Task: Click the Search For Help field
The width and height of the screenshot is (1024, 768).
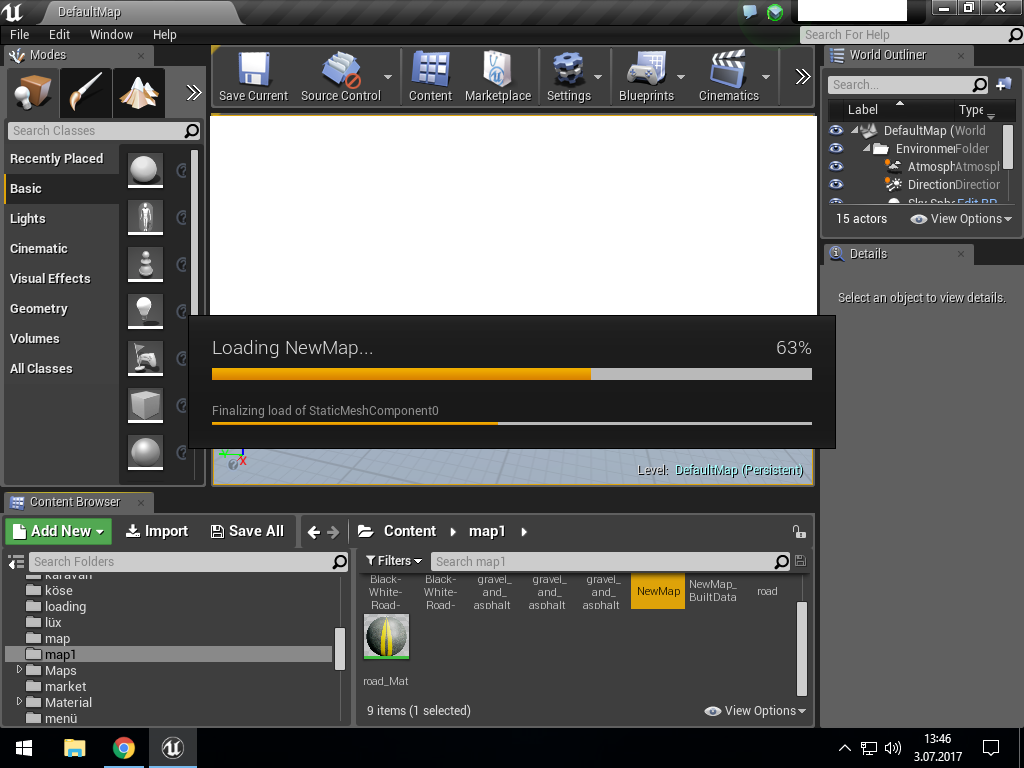Action: point(911,35)
